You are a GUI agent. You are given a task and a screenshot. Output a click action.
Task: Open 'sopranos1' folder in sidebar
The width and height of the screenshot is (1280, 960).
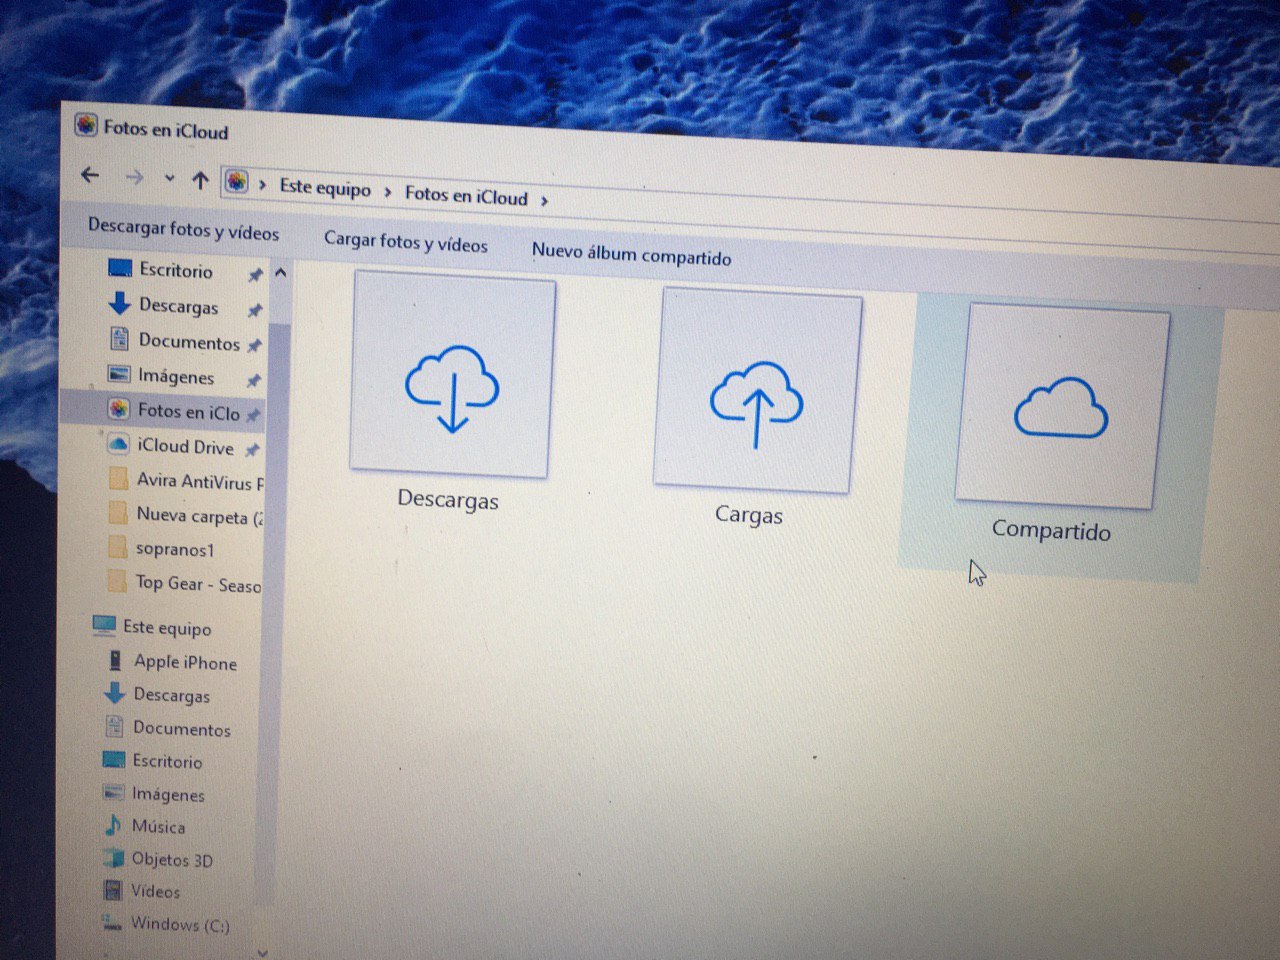click(175, 549)
